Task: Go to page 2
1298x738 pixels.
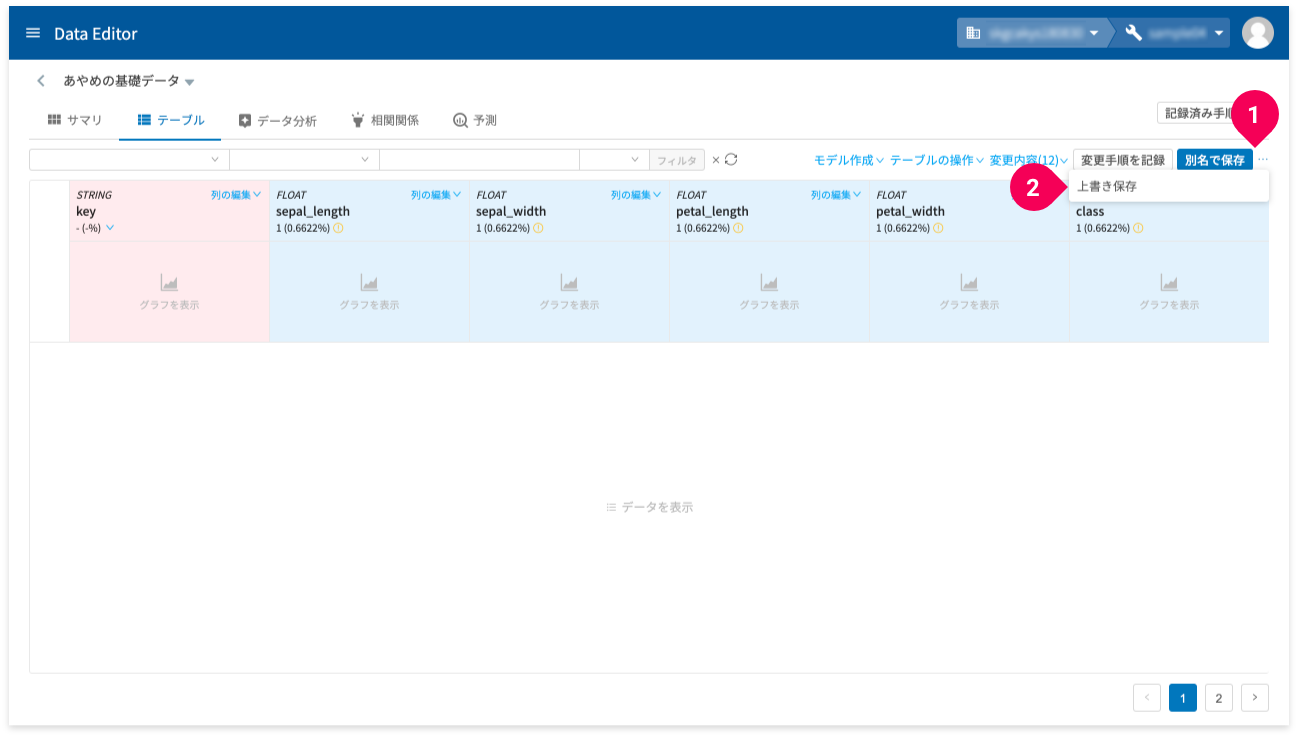Action: [x=1218, y=698]
